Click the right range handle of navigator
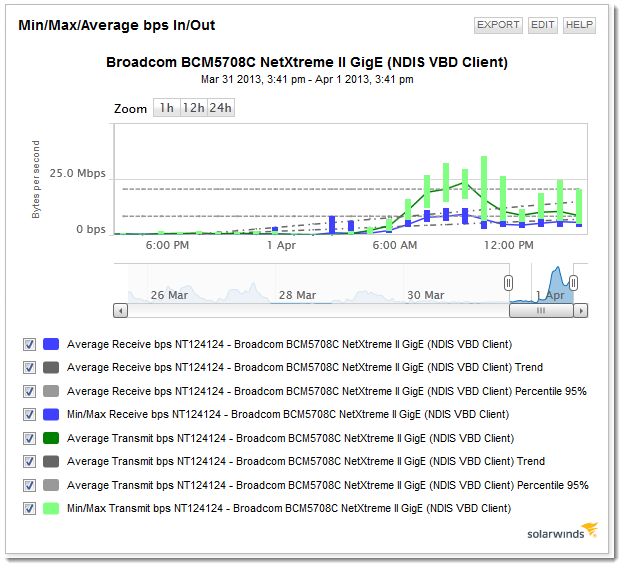624x568 pixels. 573,283
